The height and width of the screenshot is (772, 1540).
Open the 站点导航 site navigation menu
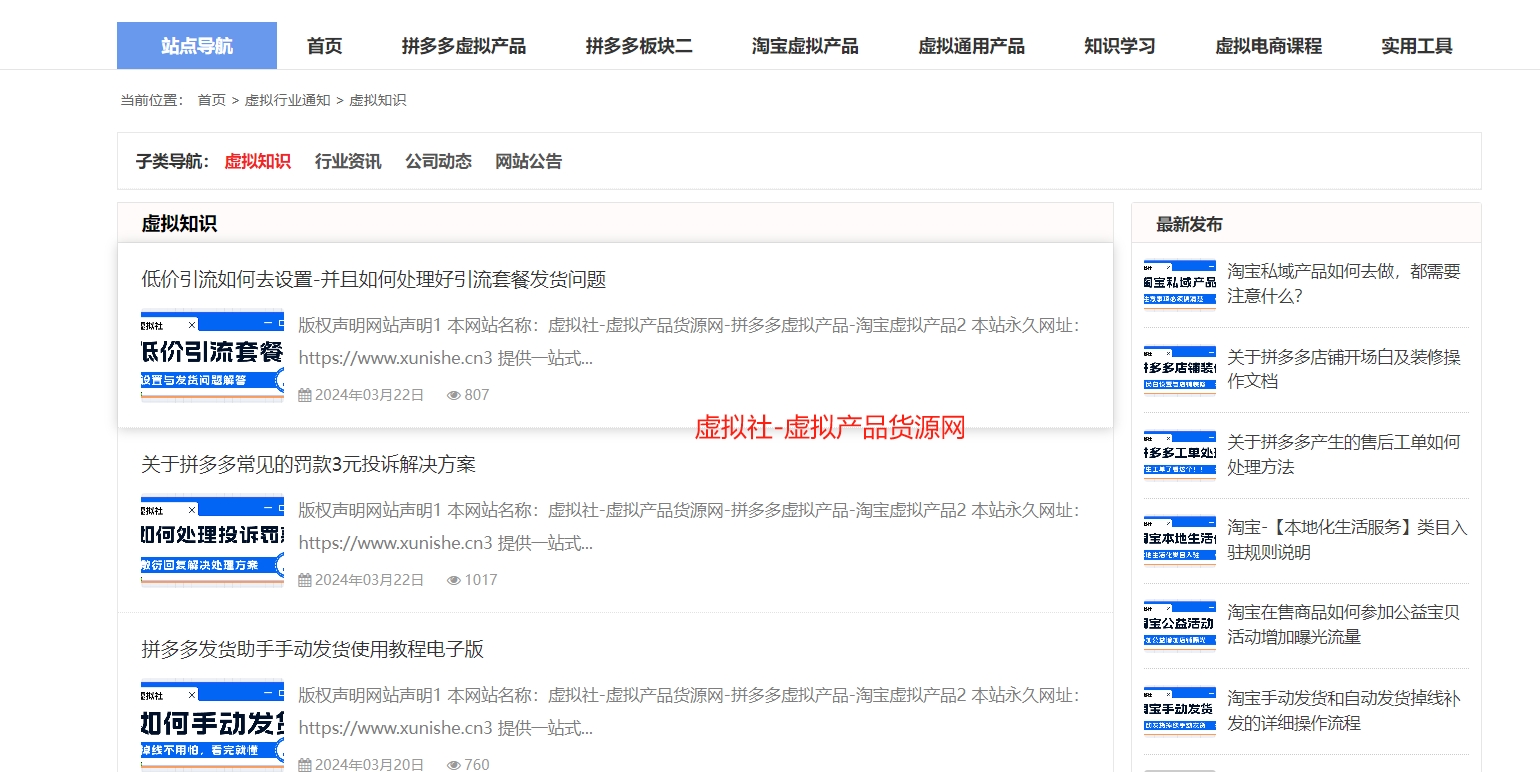pos(196,45)
